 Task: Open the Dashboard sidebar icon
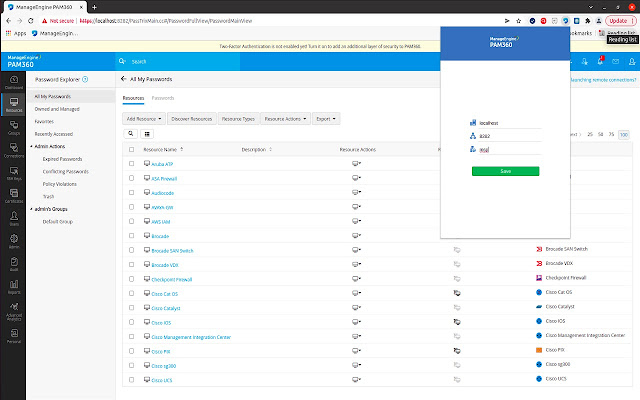point(14,82)
